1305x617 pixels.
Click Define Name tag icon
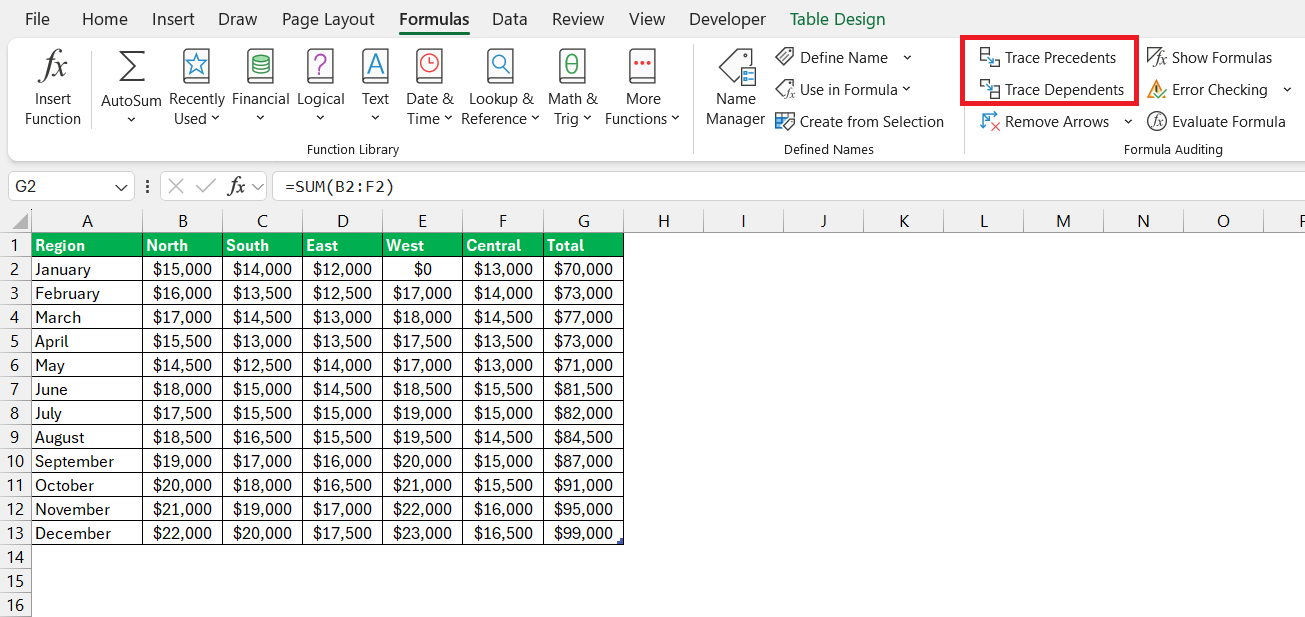click(x=785, y=57)
